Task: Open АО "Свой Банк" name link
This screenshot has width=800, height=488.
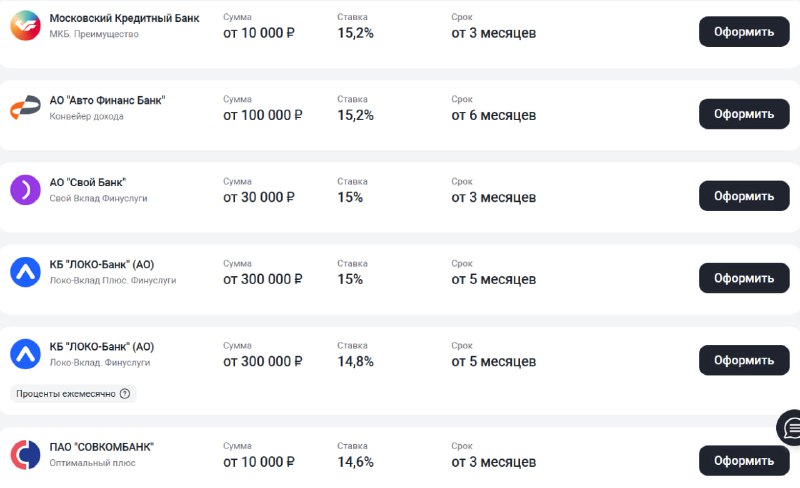Action: (x=88, y=182)
